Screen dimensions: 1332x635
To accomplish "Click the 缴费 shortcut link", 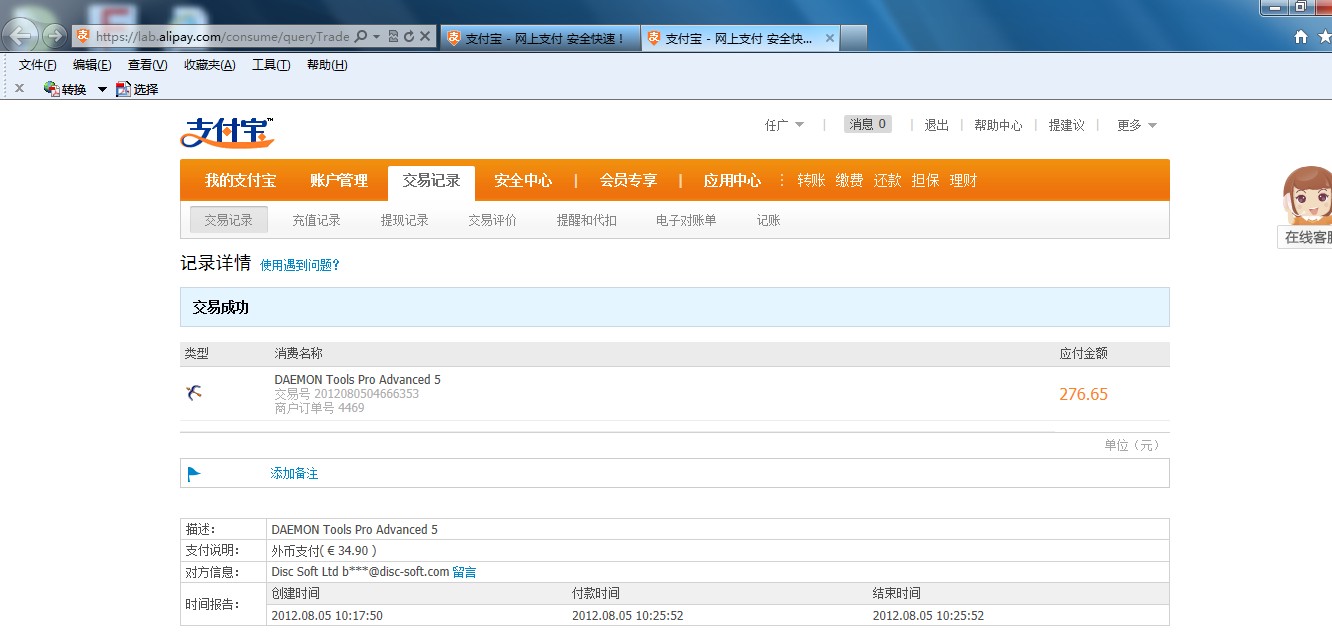I will [x=849, y=181].
